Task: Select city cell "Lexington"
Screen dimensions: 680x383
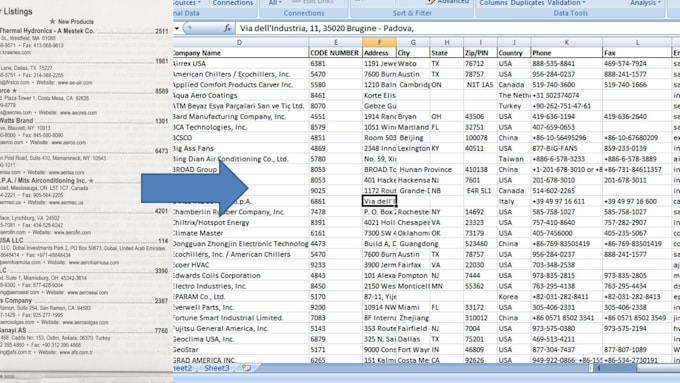Action: [x=413, y=148]
